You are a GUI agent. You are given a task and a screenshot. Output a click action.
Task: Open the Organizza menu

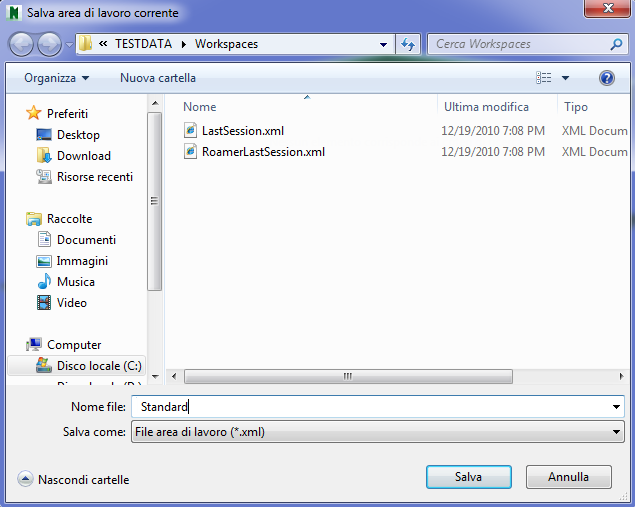(x=56, y=78)
